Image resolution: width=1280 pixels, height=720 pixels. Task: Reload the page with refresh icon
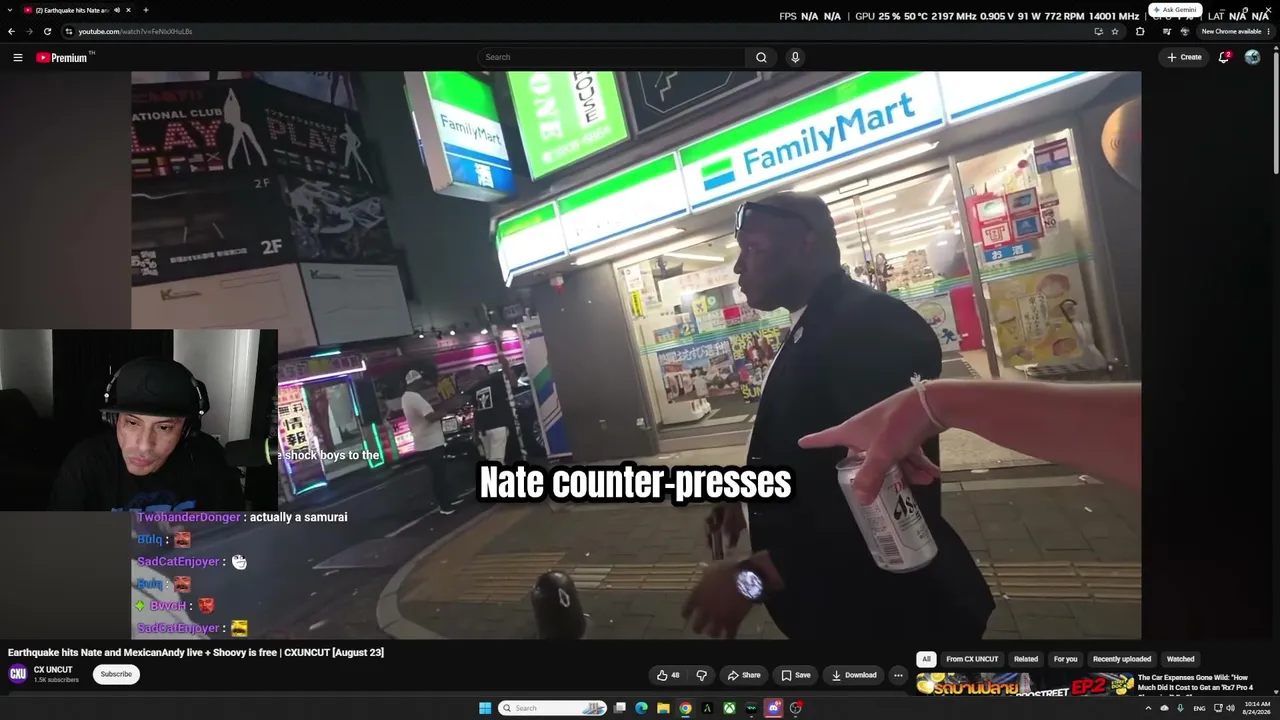coord(46,31)
